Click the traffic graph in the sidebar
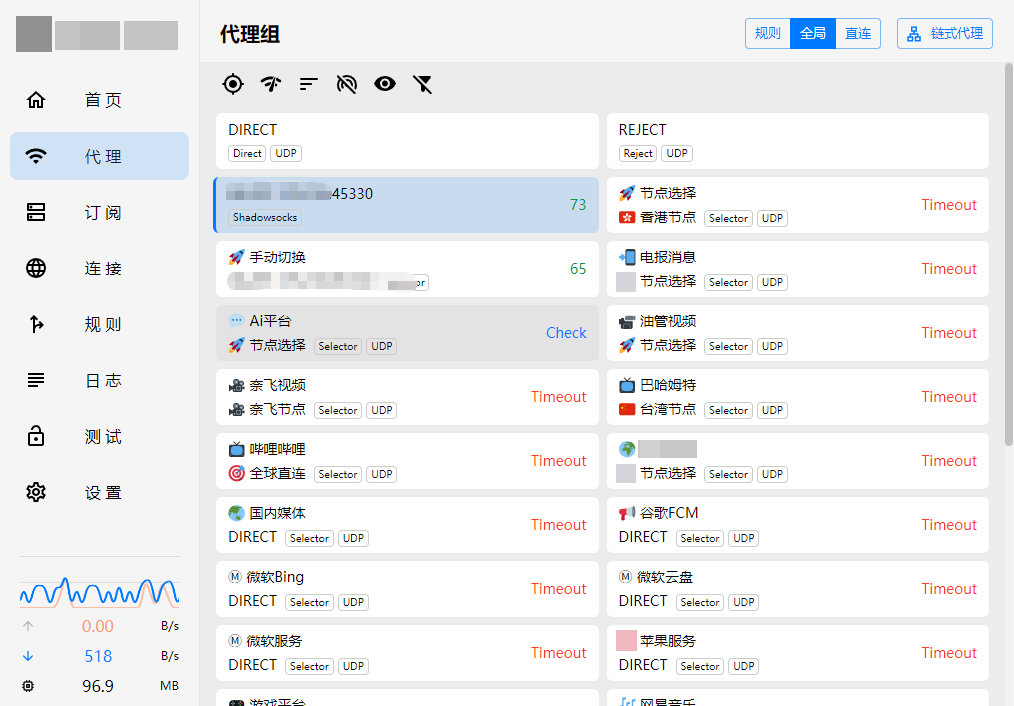The image size is (1014, 706). (100, 592)
